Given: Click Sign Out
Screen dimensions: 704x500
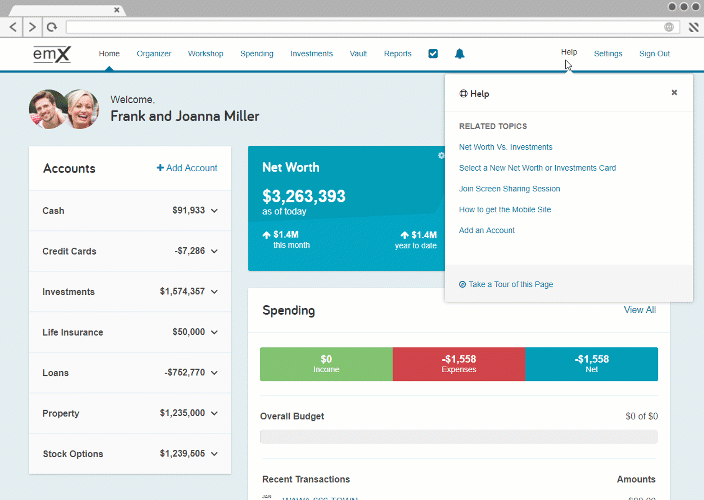Looking at the screenshot, I should point(655,53).
